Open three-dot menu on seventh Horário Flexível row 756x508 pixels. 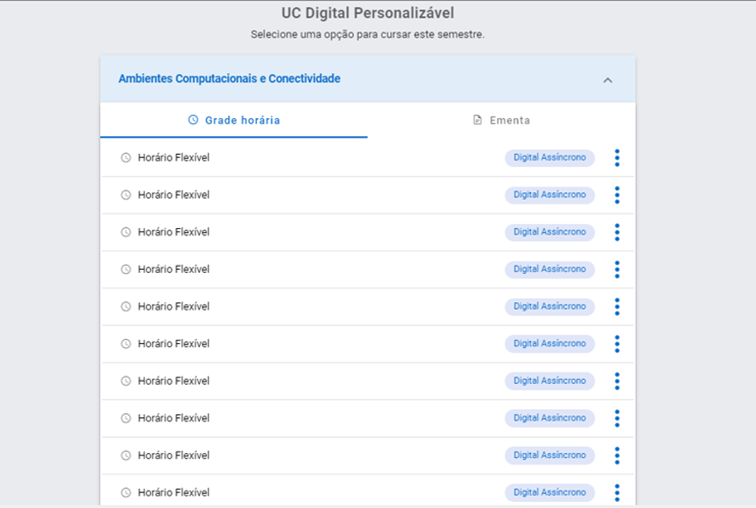click(x=617, y=381)
